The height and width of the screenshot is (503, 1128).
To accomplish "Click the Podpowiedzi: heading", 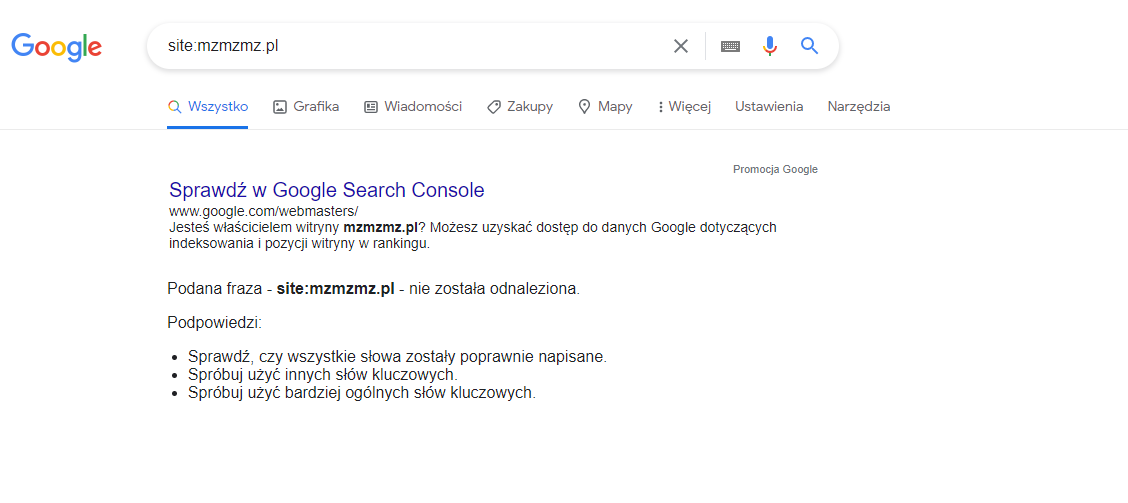I will click(x=214, y=322).
